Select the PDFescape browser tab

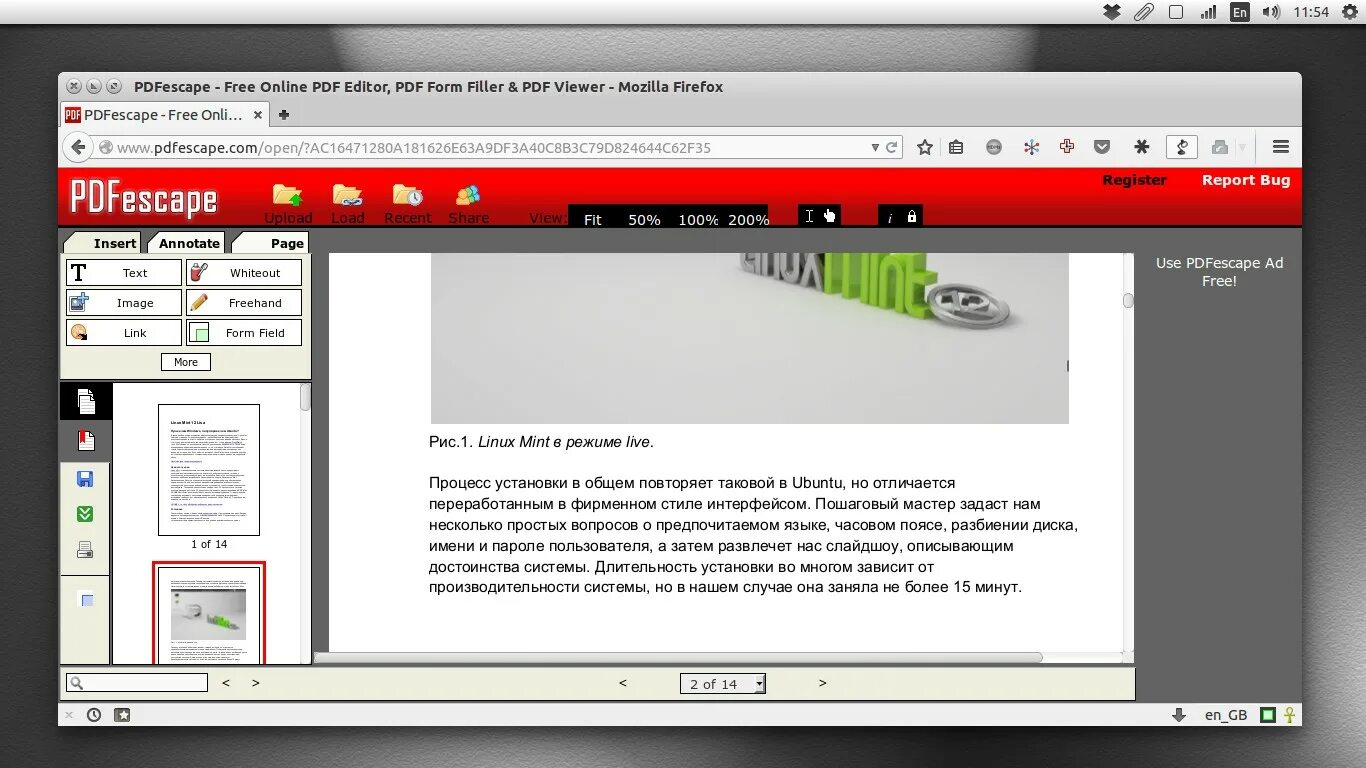pos(165,115)
